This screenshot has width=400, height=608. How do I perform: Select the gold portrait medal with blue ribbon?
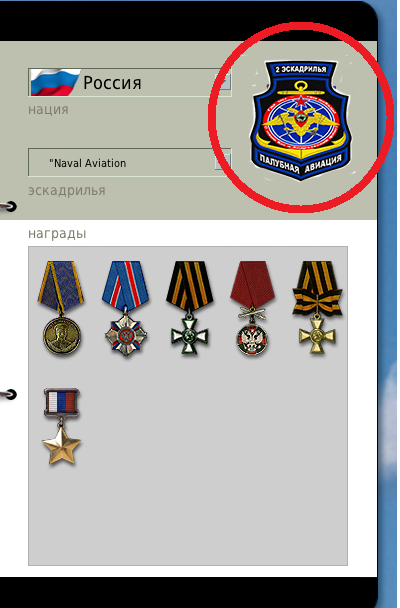(x=61, y=308)
